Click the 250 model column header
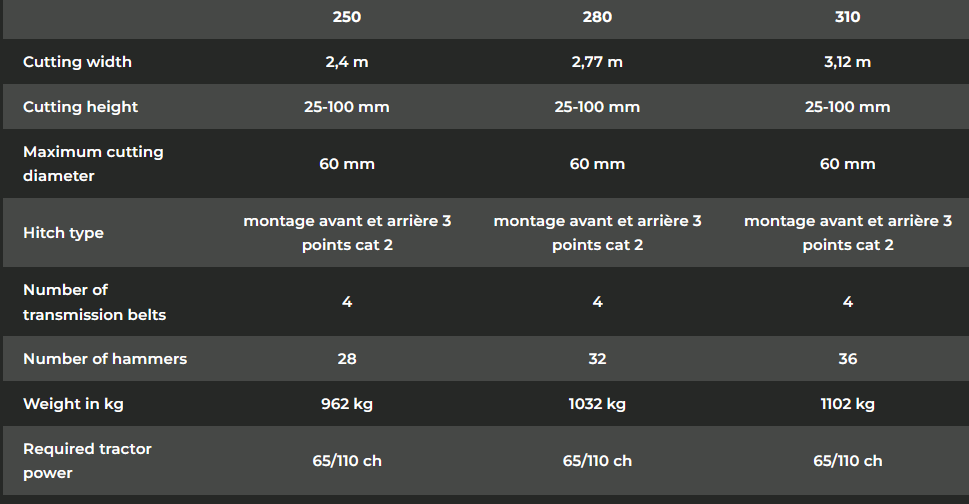 347,17
